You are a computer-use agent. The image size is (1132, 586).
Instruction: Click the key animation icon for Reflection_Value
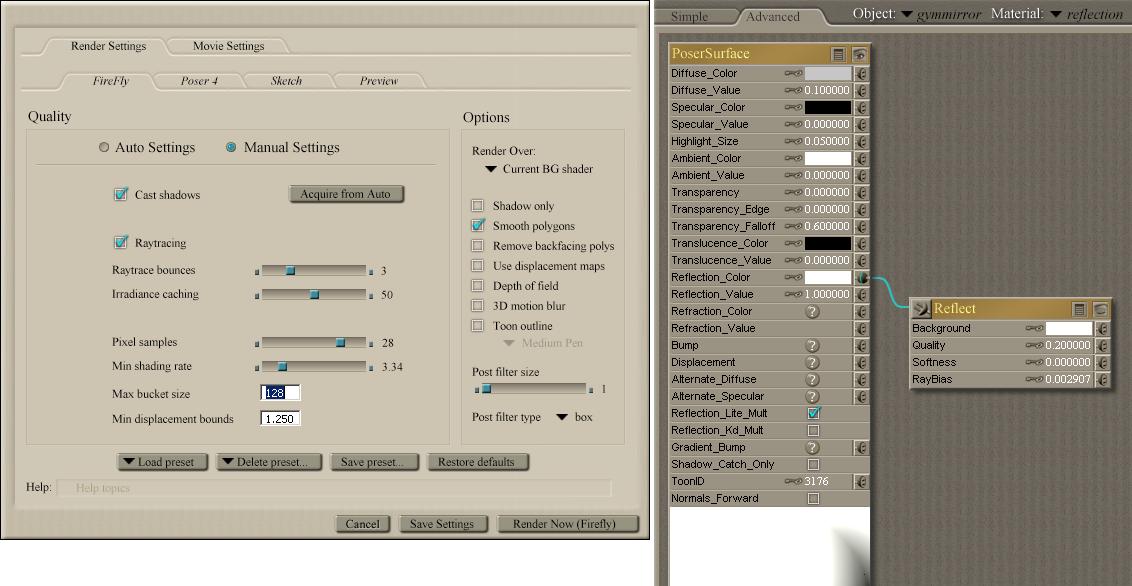793,294
